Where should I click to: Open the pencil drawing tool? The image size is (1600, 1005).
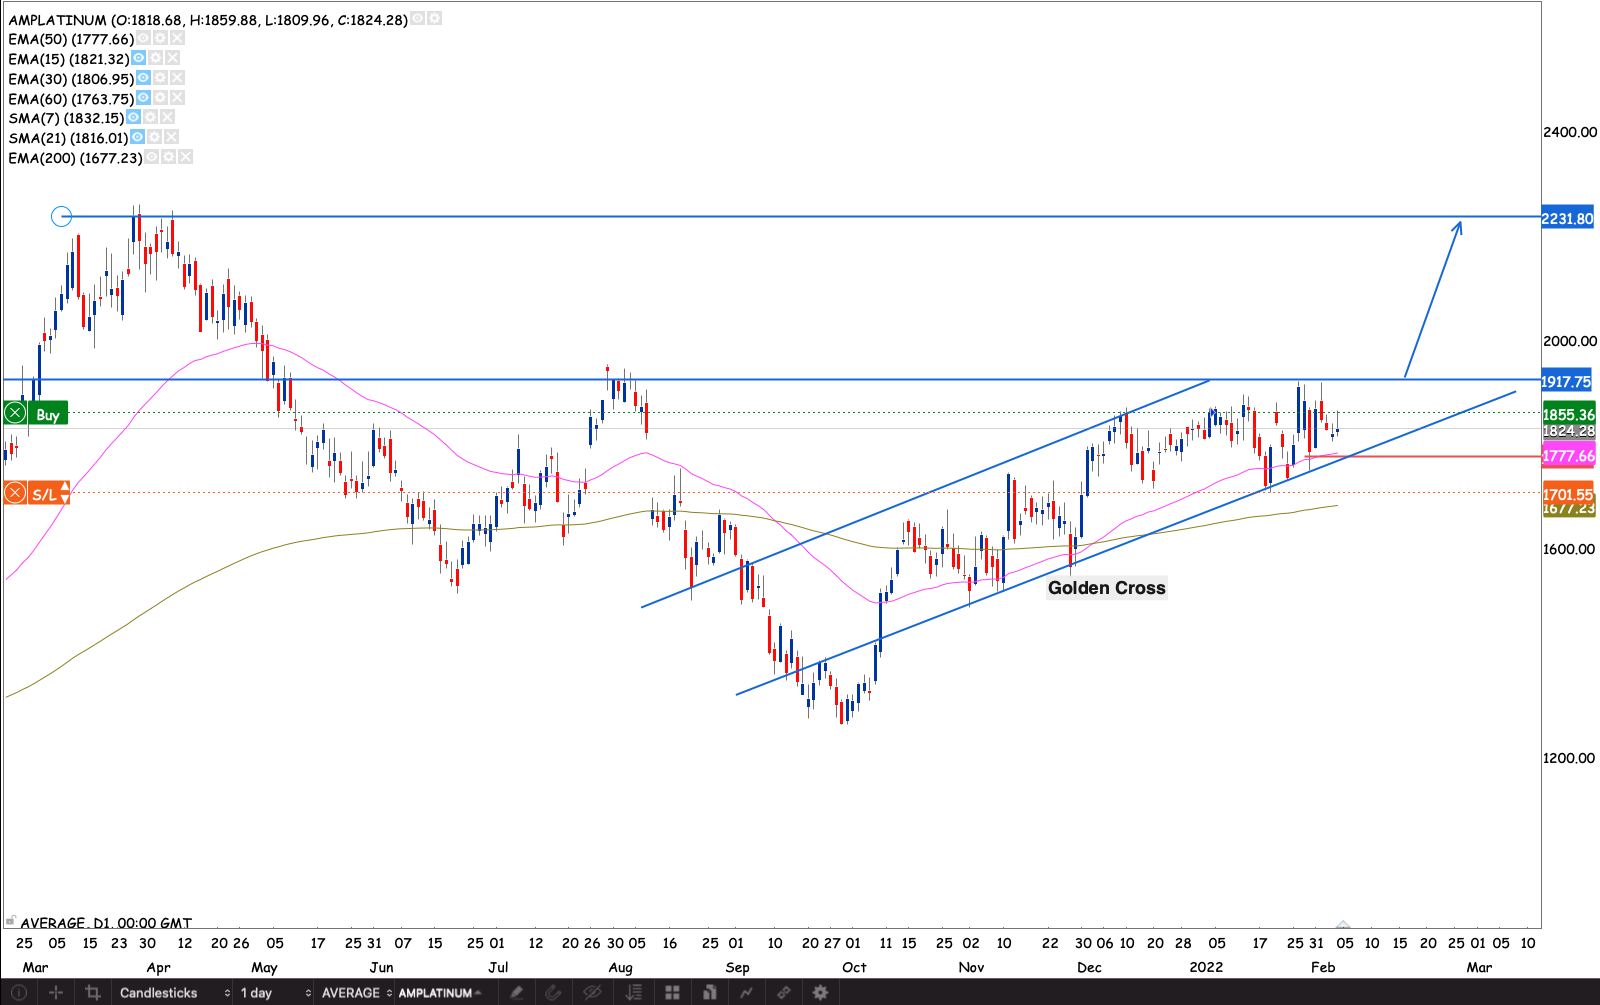[x=516, y=992]
